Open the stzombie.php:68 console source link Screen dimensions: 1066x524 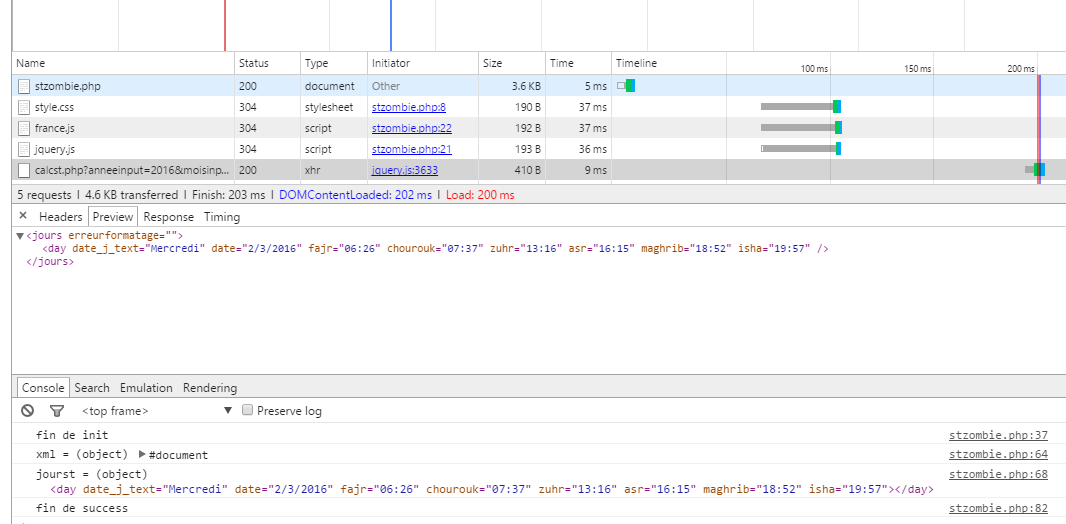coord(999,474)
